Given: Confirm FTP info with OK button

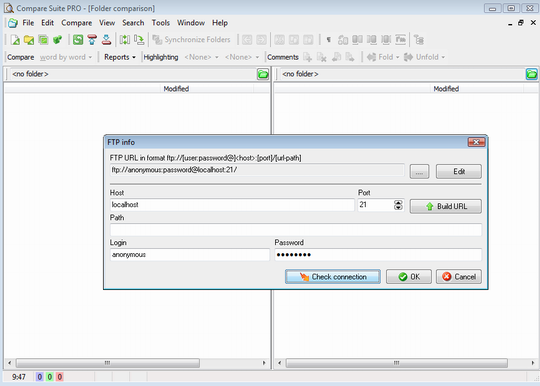Looking at the screenshot, I should point(409,277).
